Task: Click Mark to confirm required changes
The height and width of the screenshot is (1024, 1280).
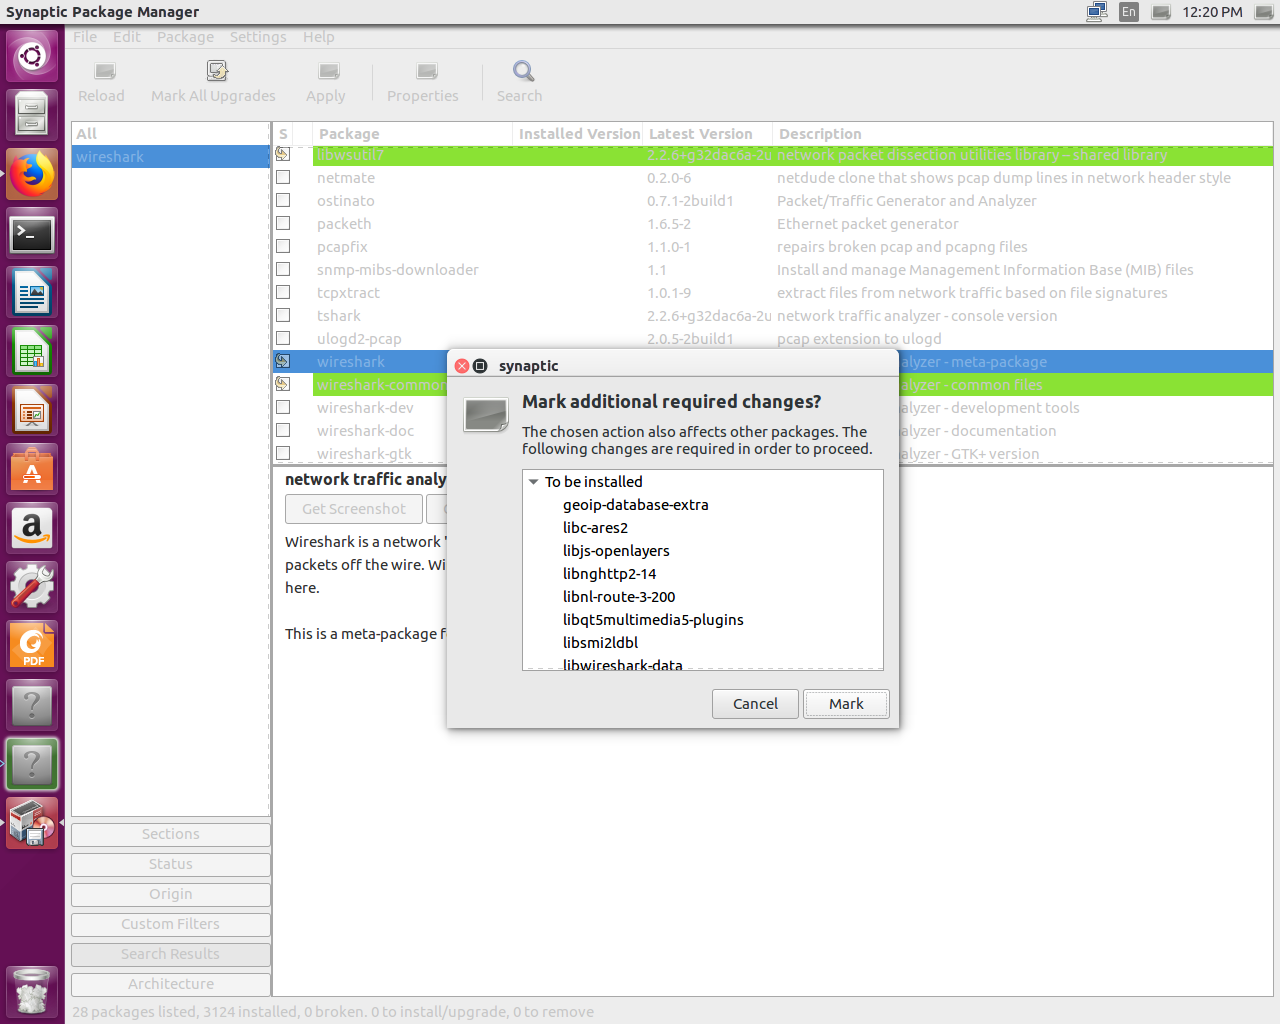Action: pos(846,704)
